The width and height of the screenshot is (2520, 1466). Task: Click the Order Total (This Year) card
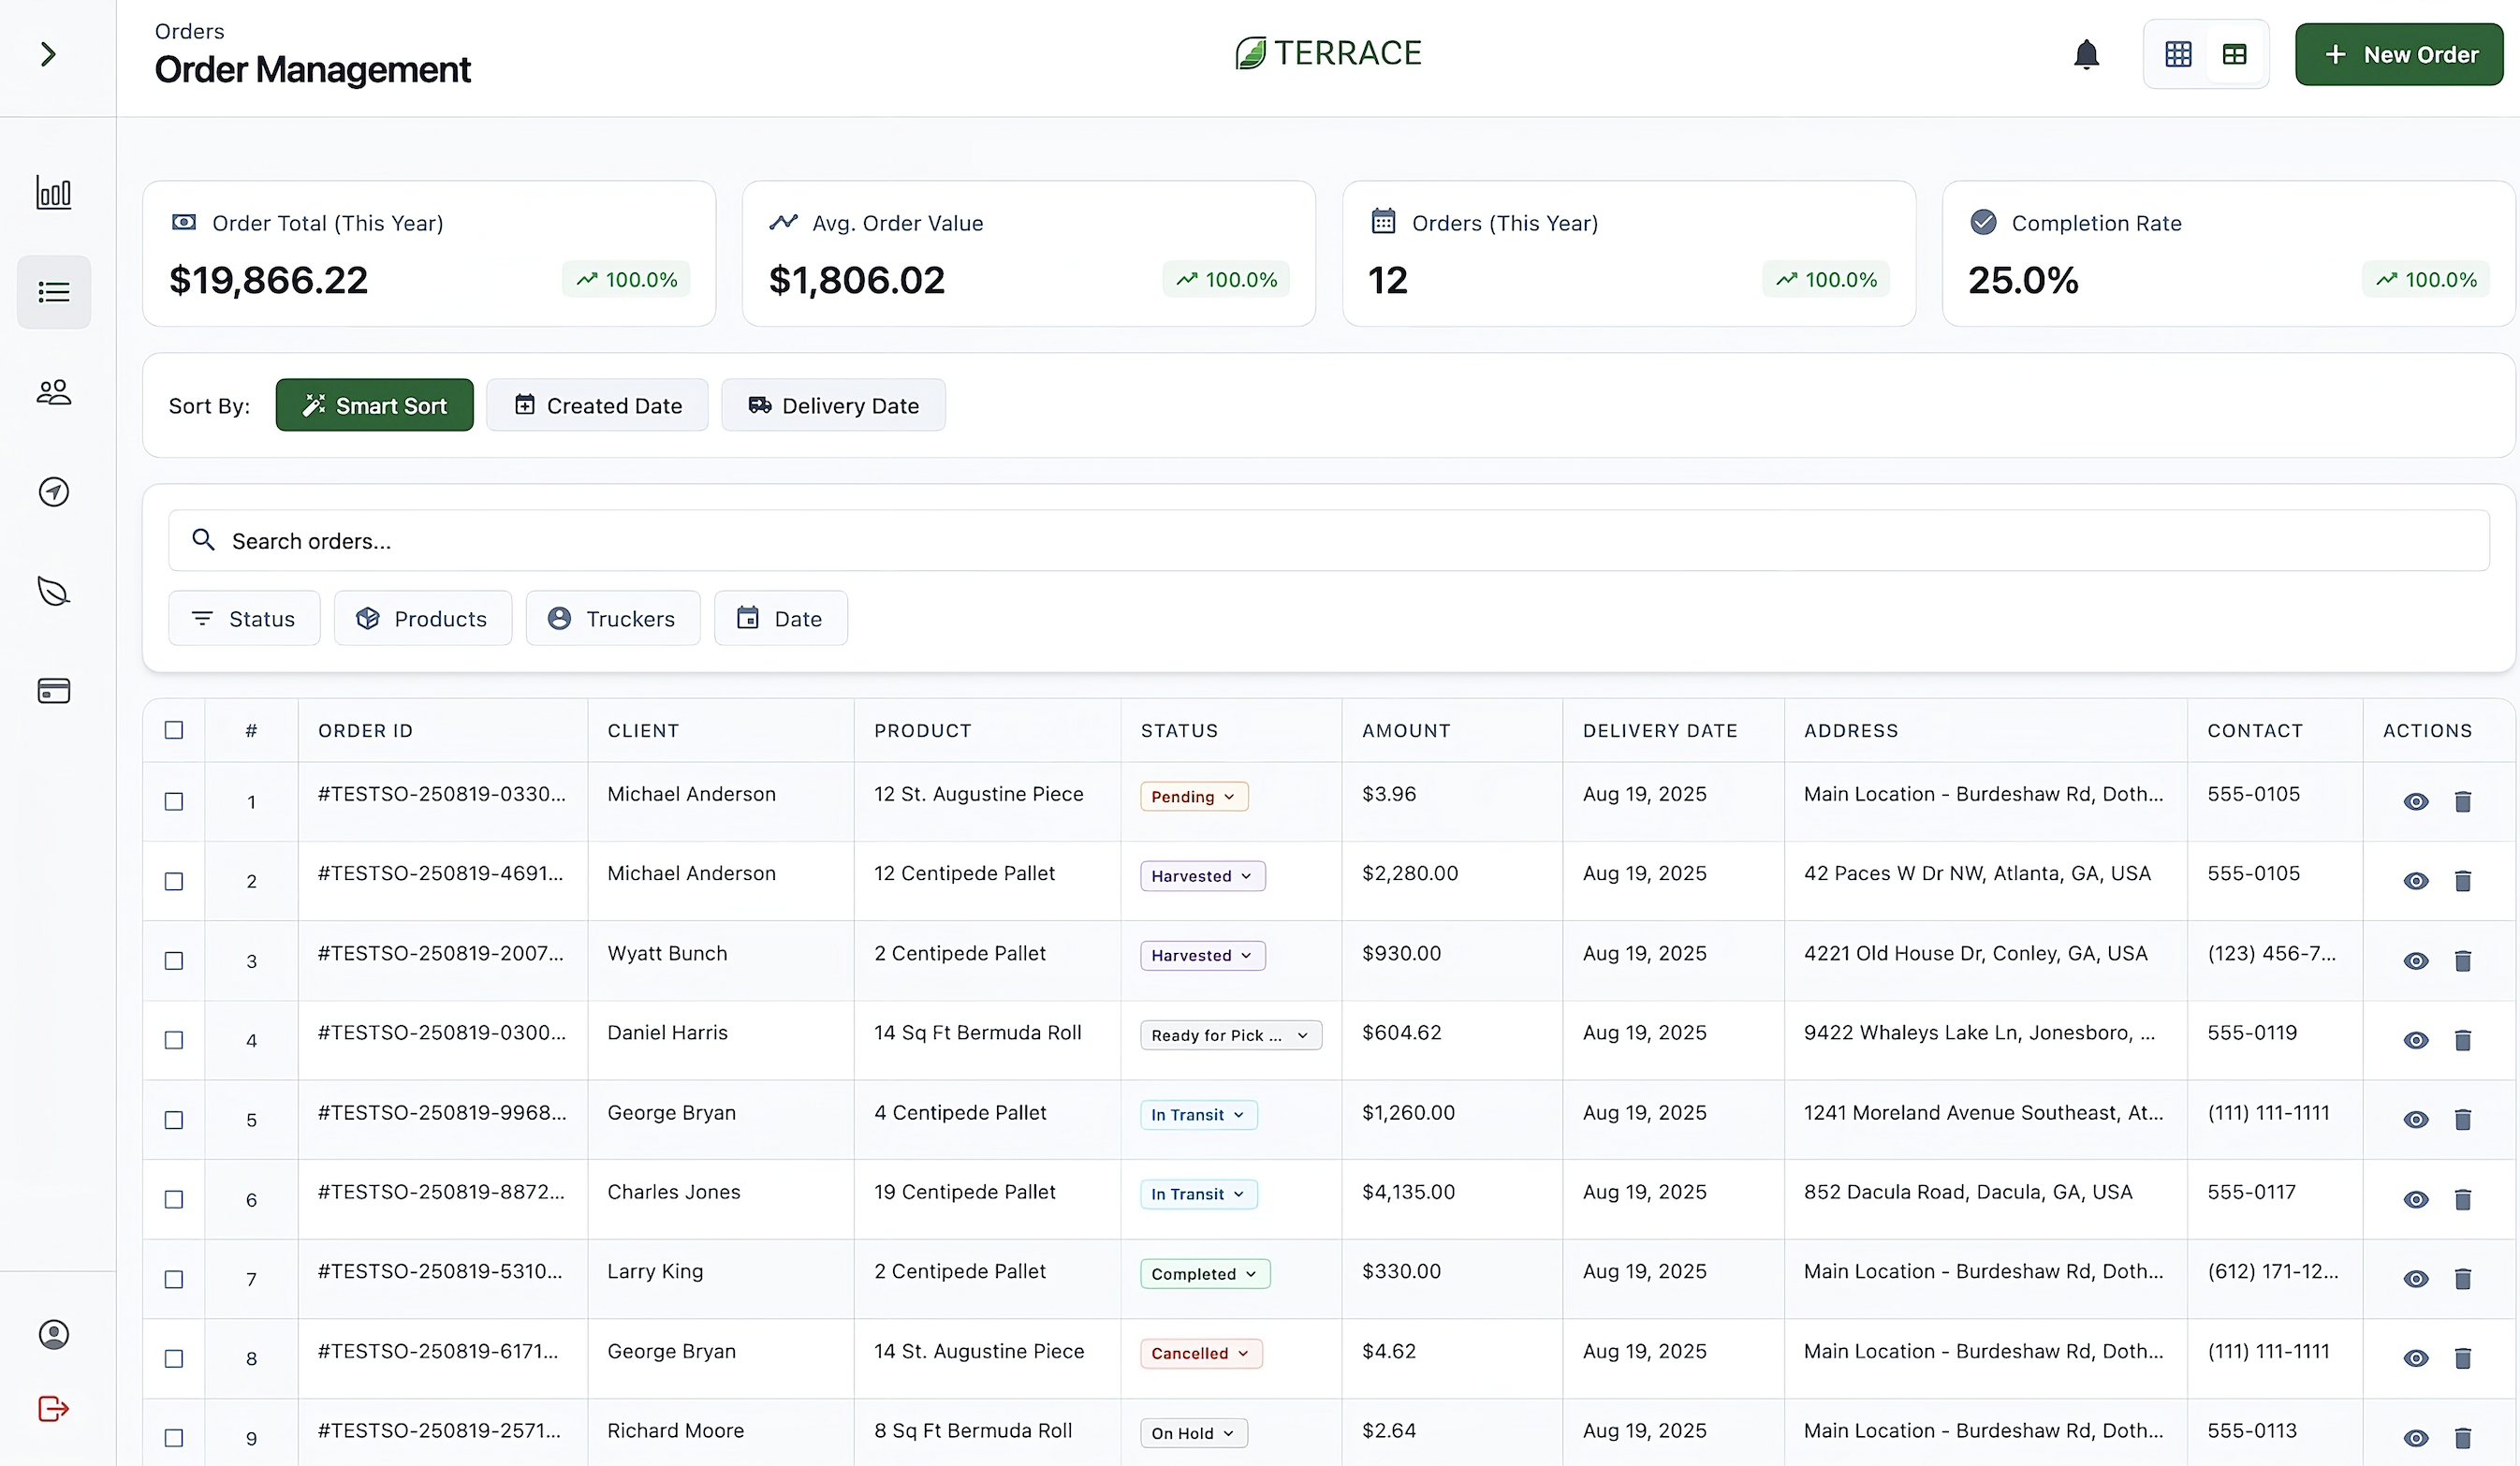[x=429, y=253]
